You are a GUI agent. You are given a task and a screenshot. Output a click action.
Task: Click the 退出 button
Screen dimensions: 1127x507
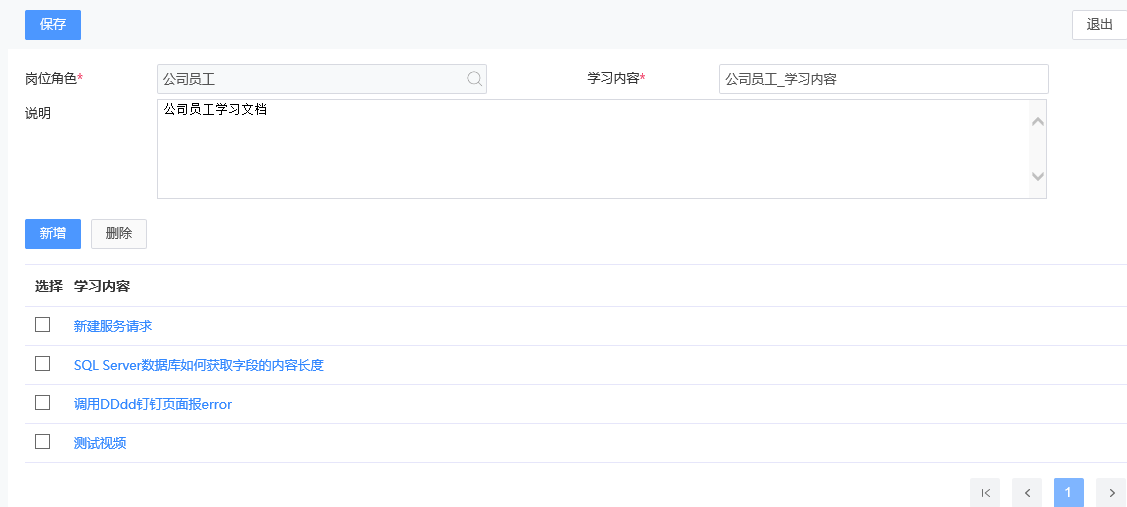(1099, 25)
